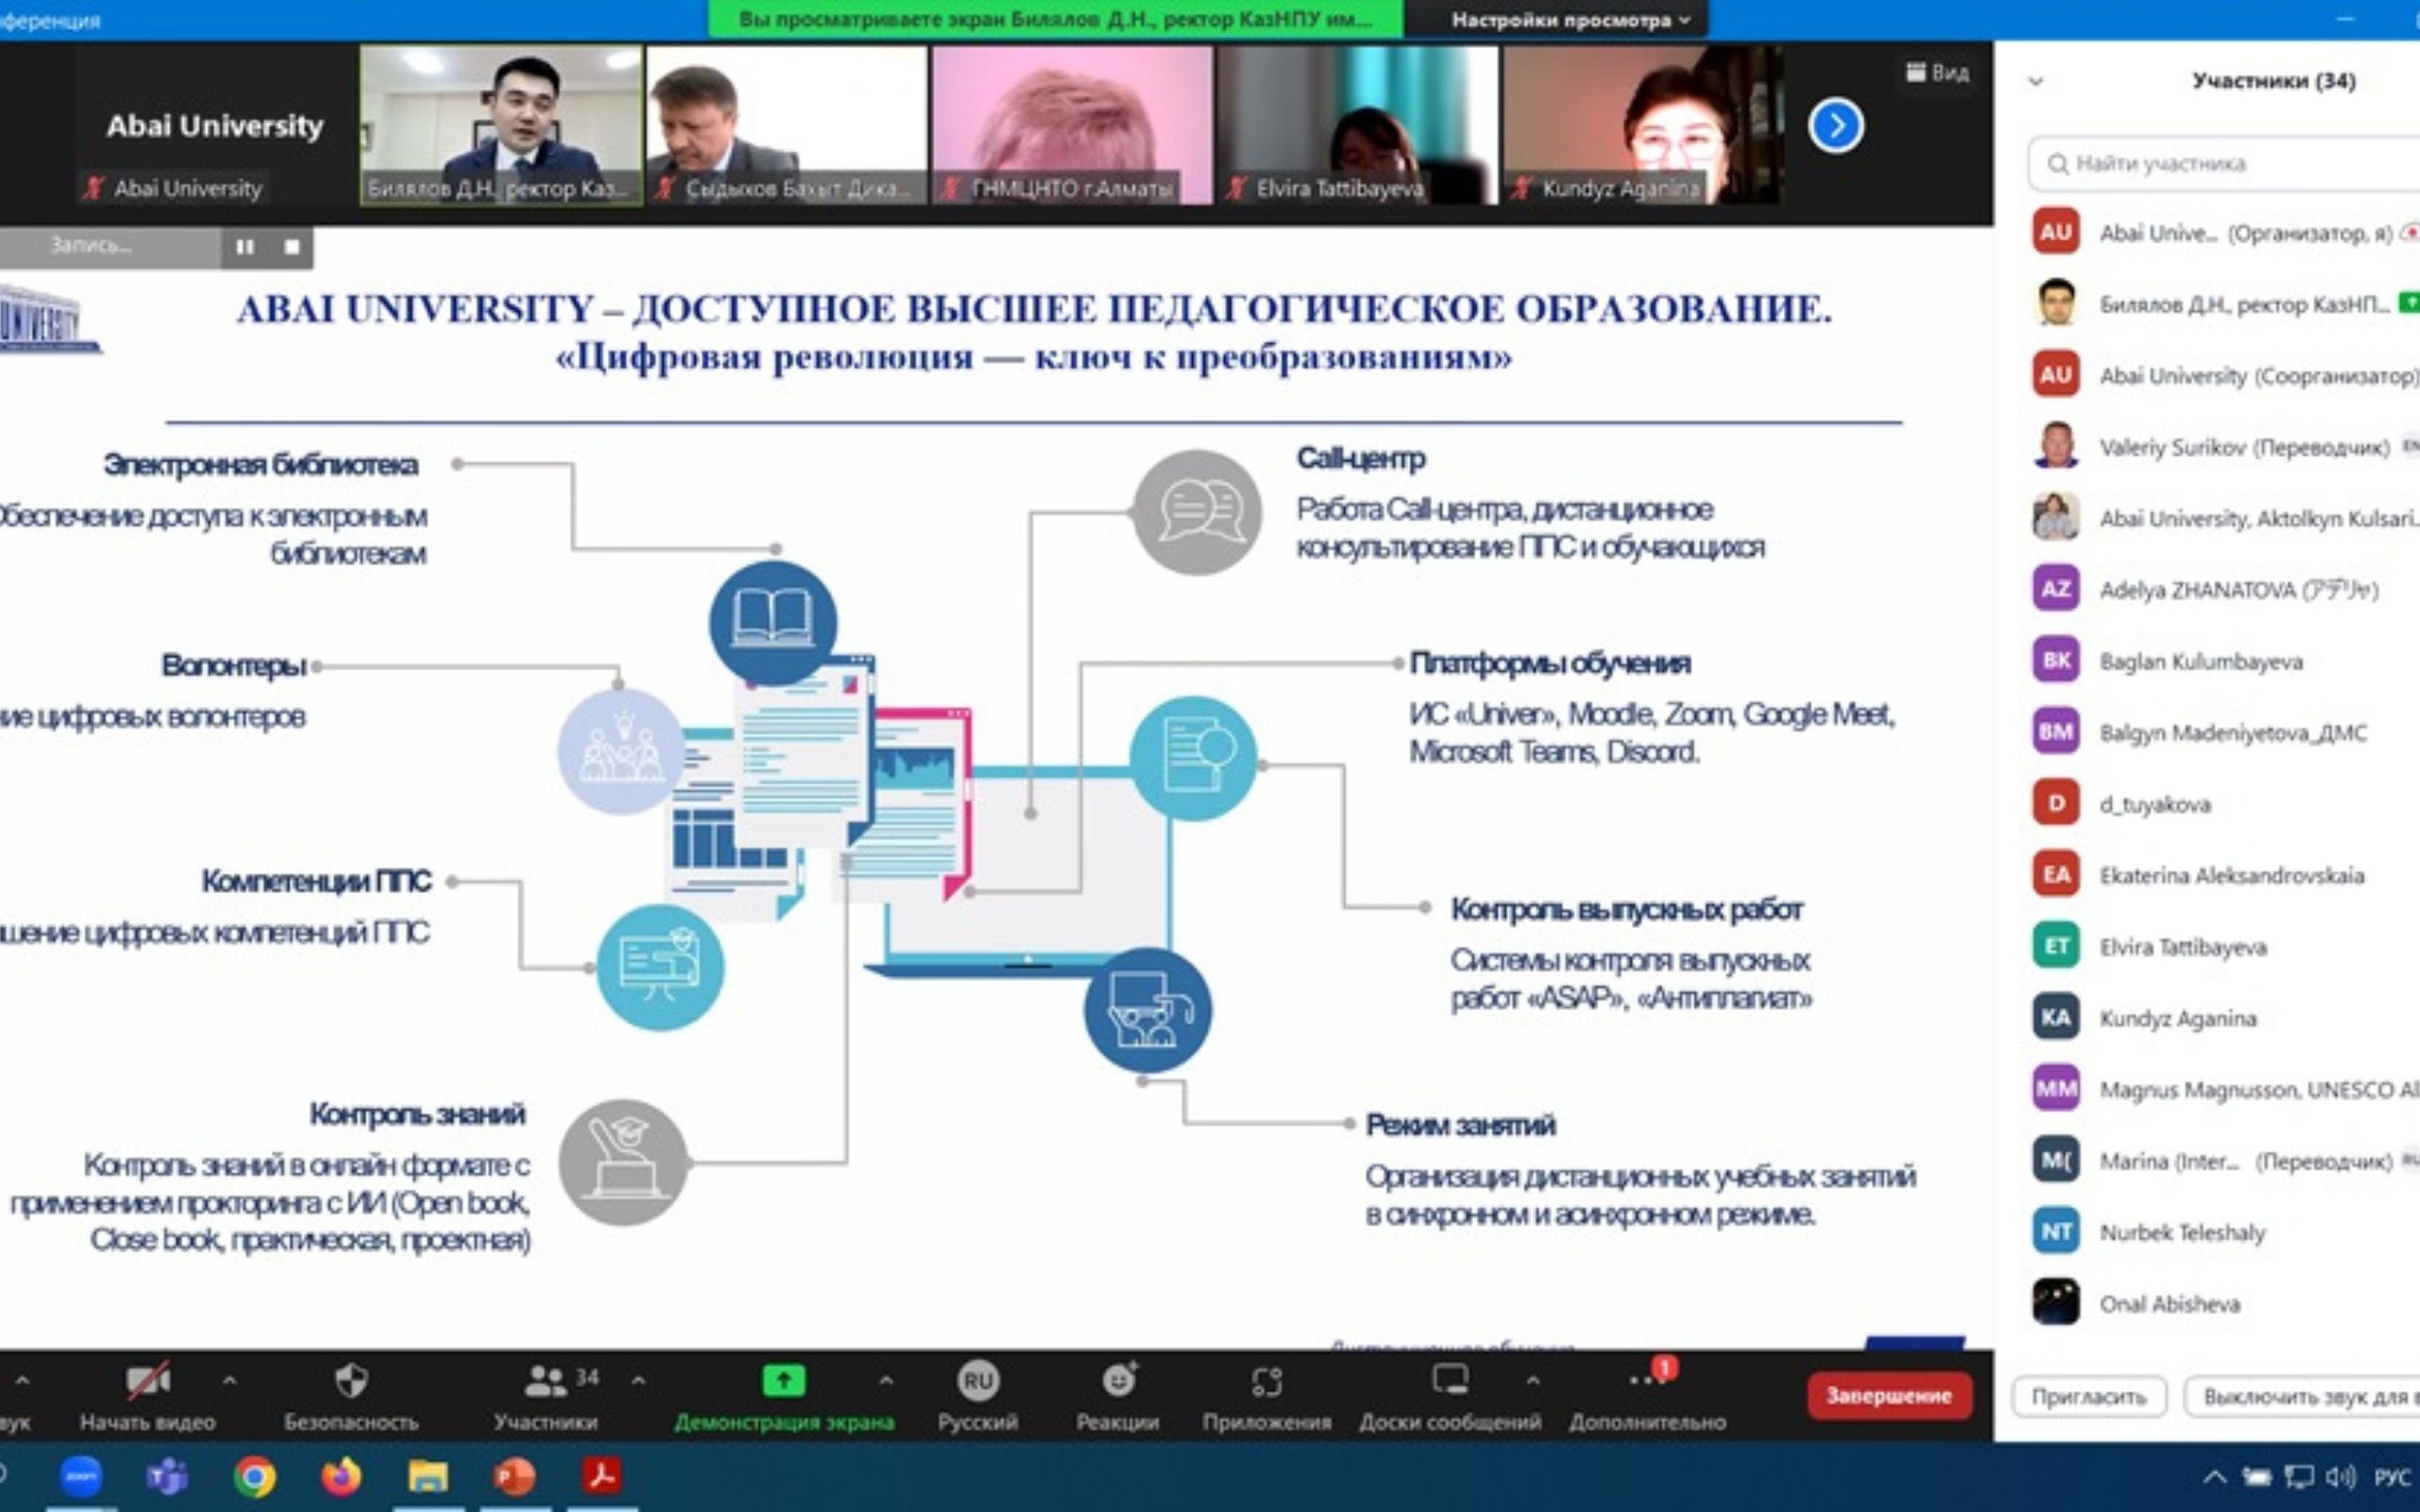2420x1512 pixels.
Task: Click the red Завершение button
Action: pyautogui.click(x=1888, y=1396)
